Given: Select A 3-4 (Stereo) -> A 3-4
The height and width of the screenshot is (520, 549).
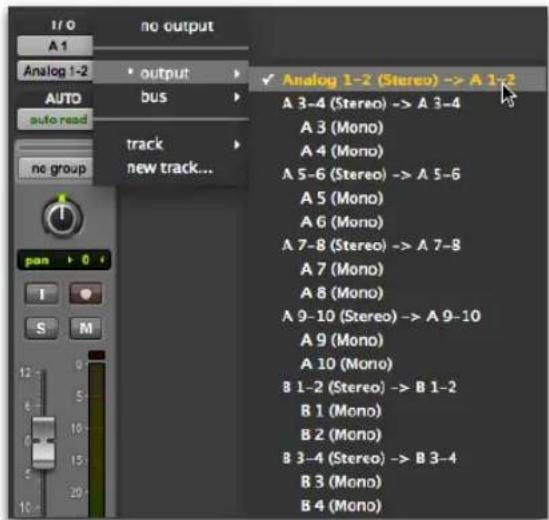Looking at the screenshot, I should [371, 104].
